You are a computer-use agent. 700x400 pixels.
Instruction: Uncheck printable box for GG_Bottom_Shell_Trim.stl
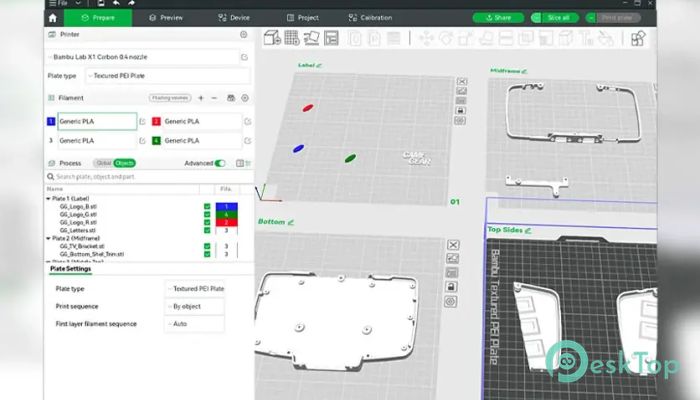(x=207, y=254)
